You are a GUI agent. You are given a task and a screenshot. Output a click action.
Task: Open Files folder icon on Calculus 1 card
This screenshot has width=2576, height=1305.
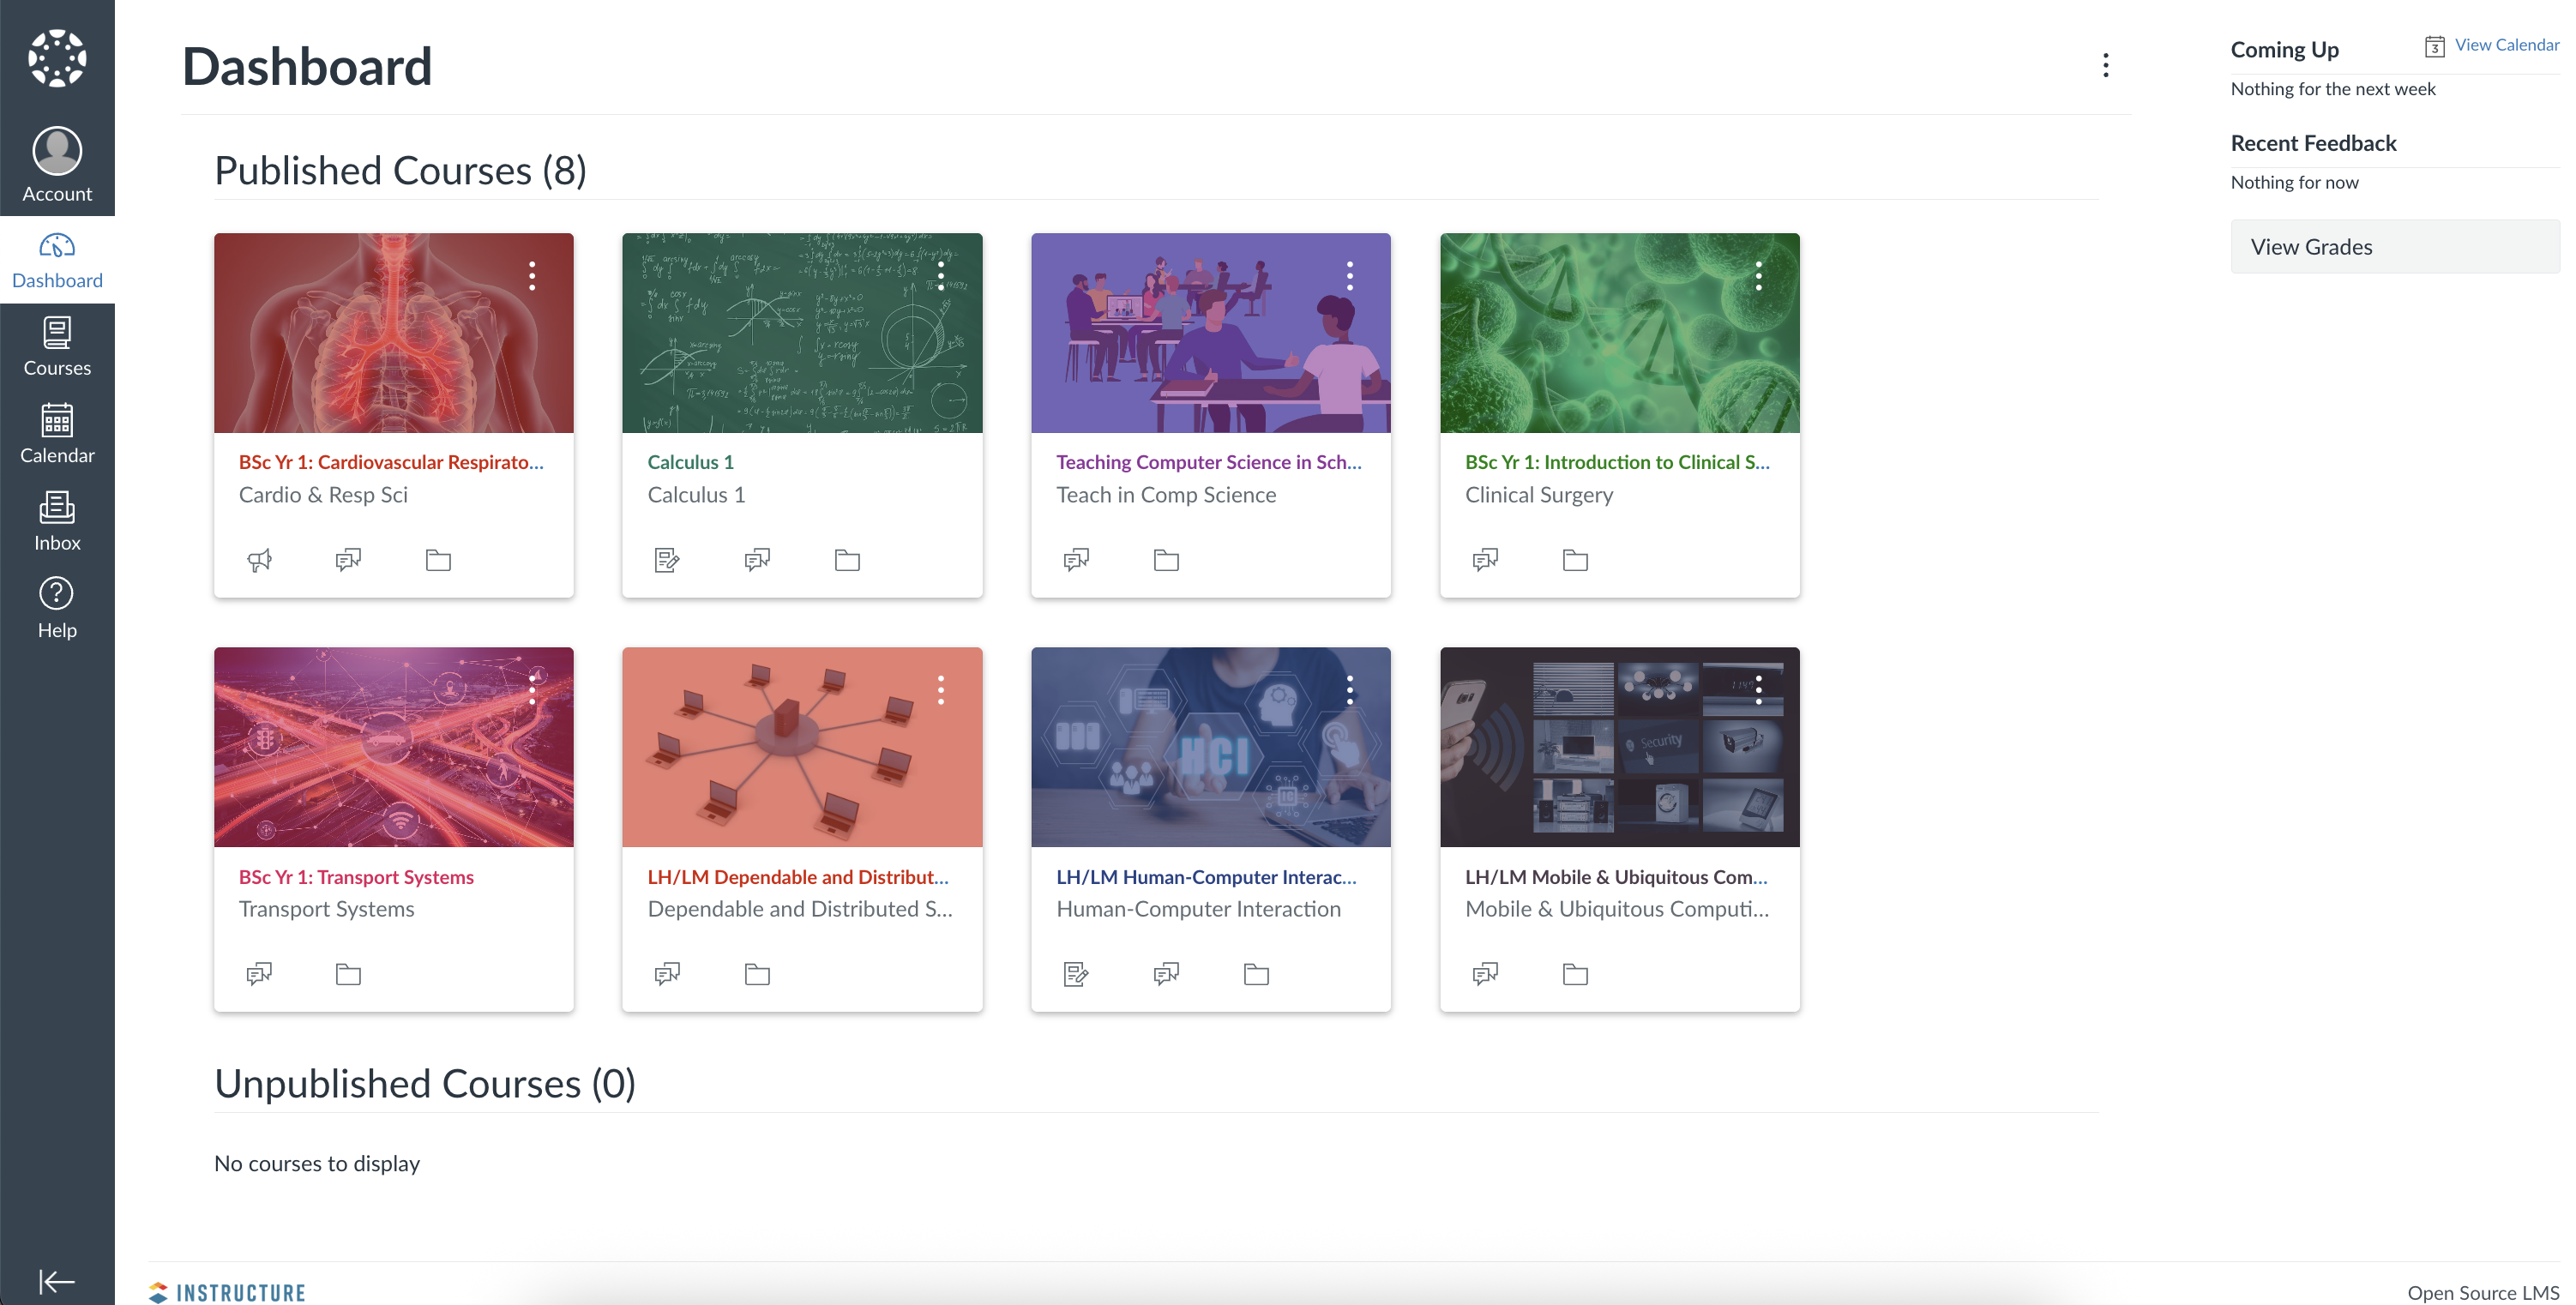[847, 560]
